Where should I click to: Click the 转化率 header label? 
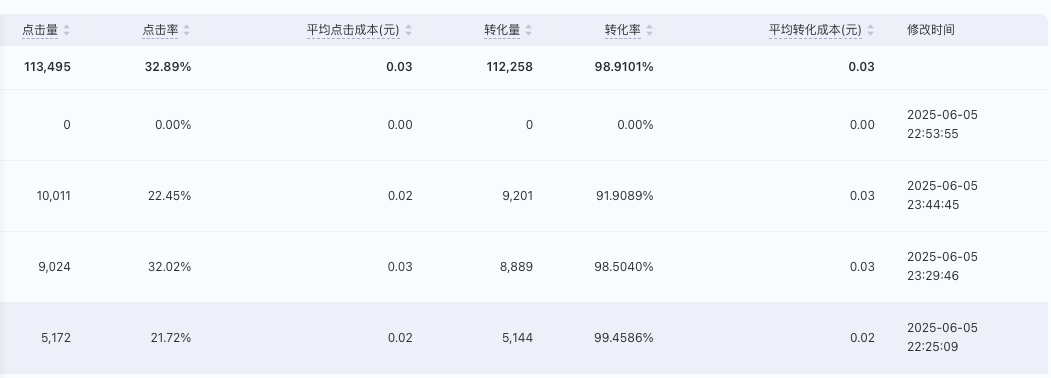coord(623,30)
